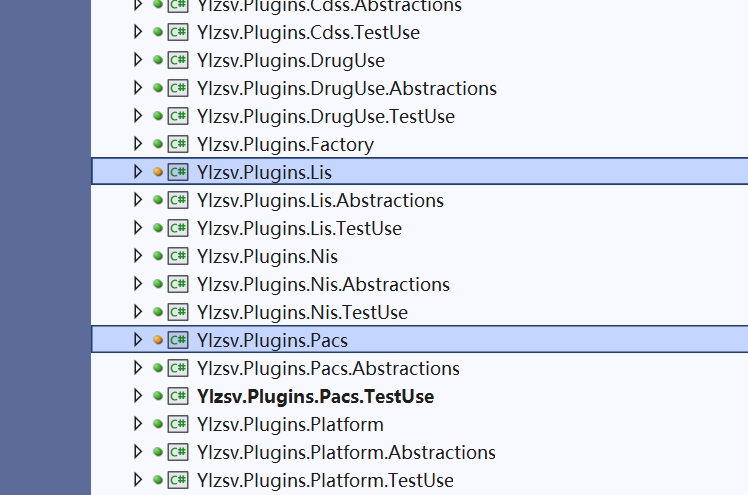Select the Ylzsv.Plugins.Nis.Abstractions project
The height and width of the screenshot is (495, 748).
[323, 284]
